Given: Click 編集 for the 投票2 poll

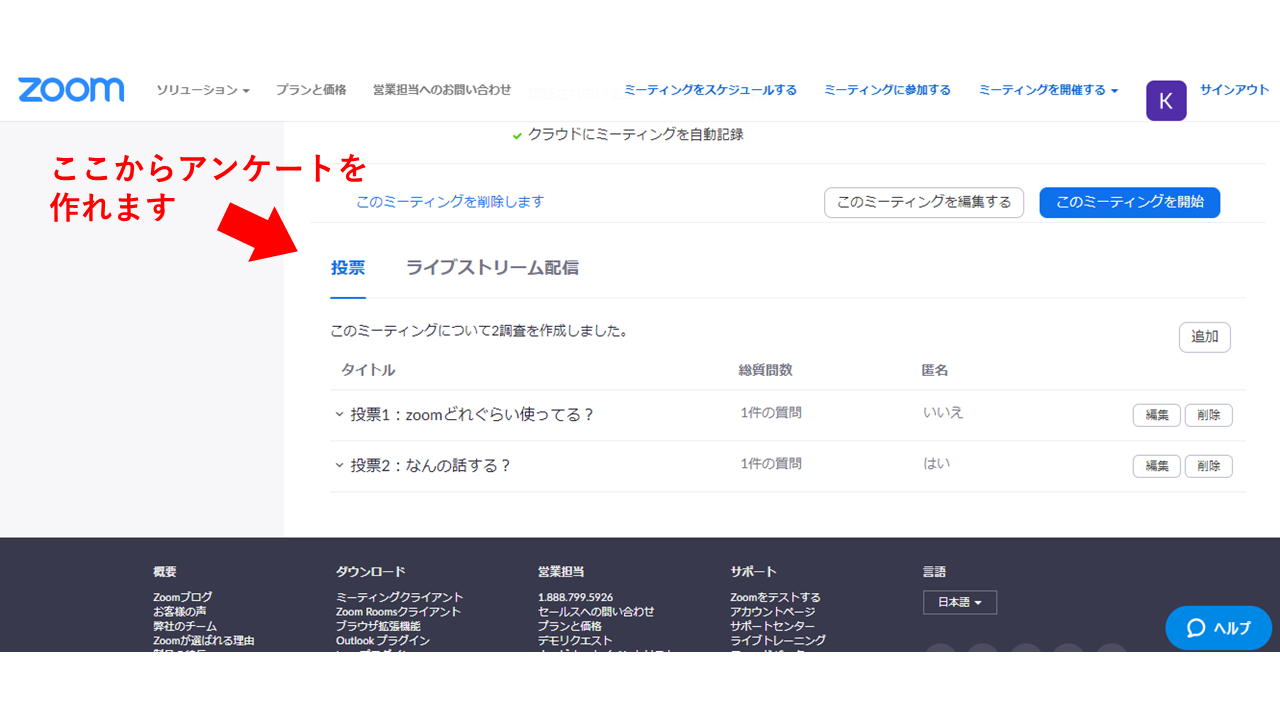Looking at the screenshot, I should click(1157, 466).
